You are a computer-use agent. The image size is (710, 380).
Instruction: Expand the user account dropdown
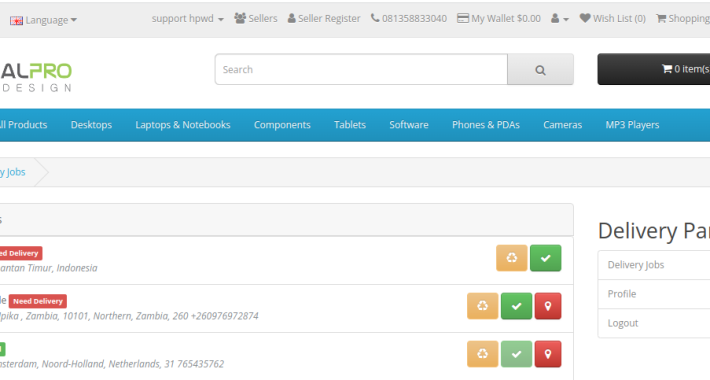coord(560,19)
